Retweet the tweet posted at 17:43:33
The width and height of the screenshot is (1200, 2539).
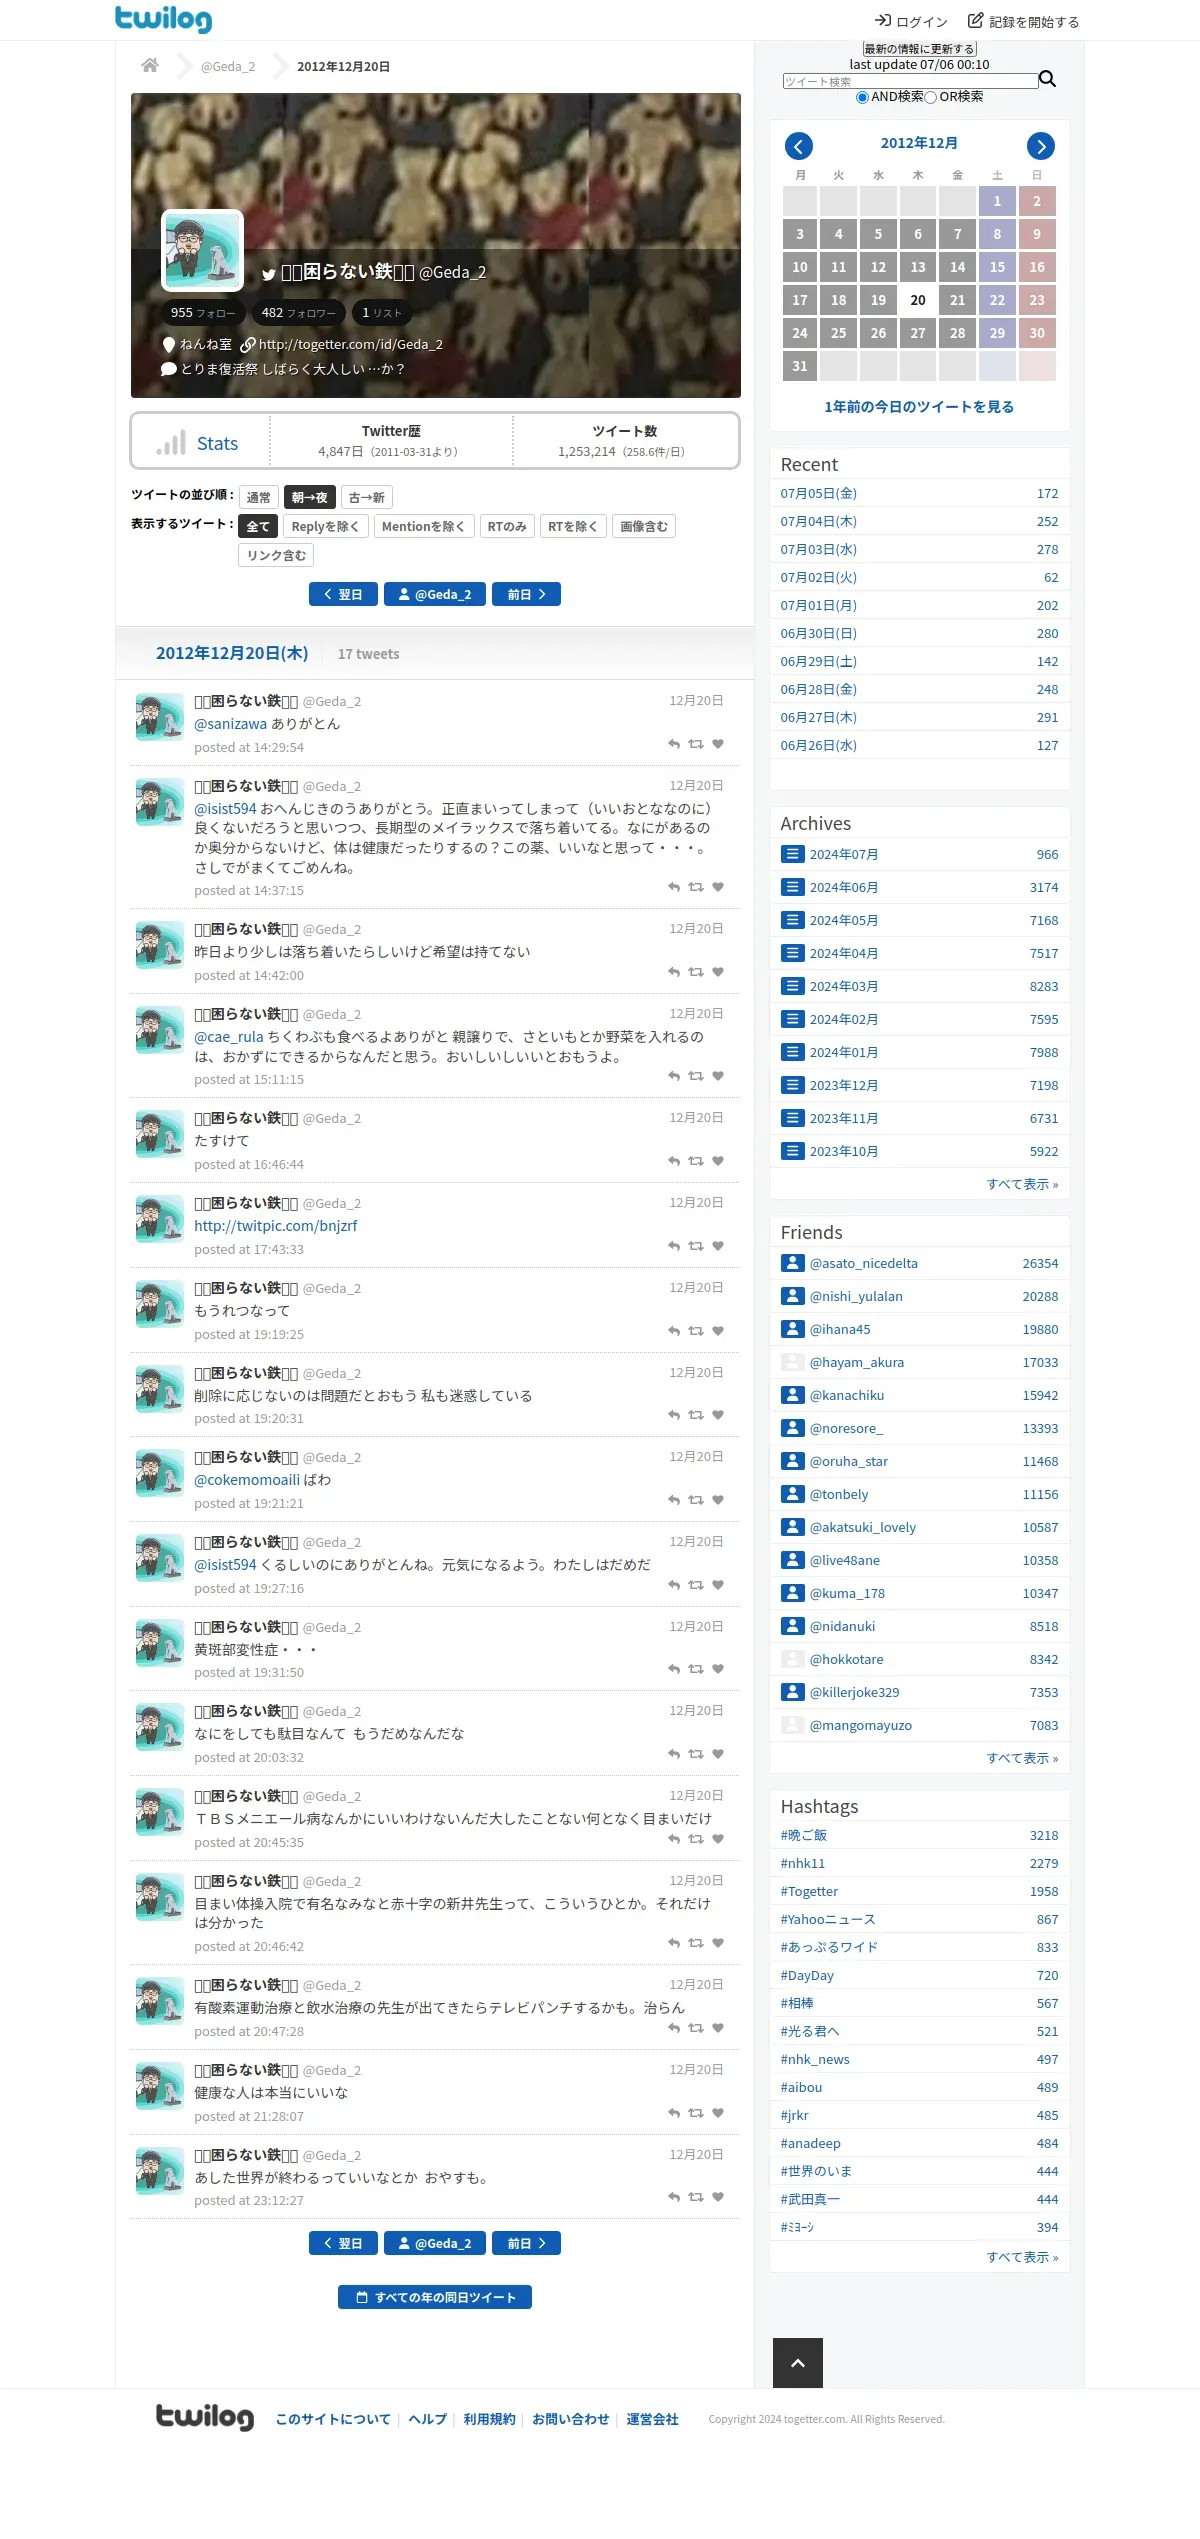click(696, 1246)
